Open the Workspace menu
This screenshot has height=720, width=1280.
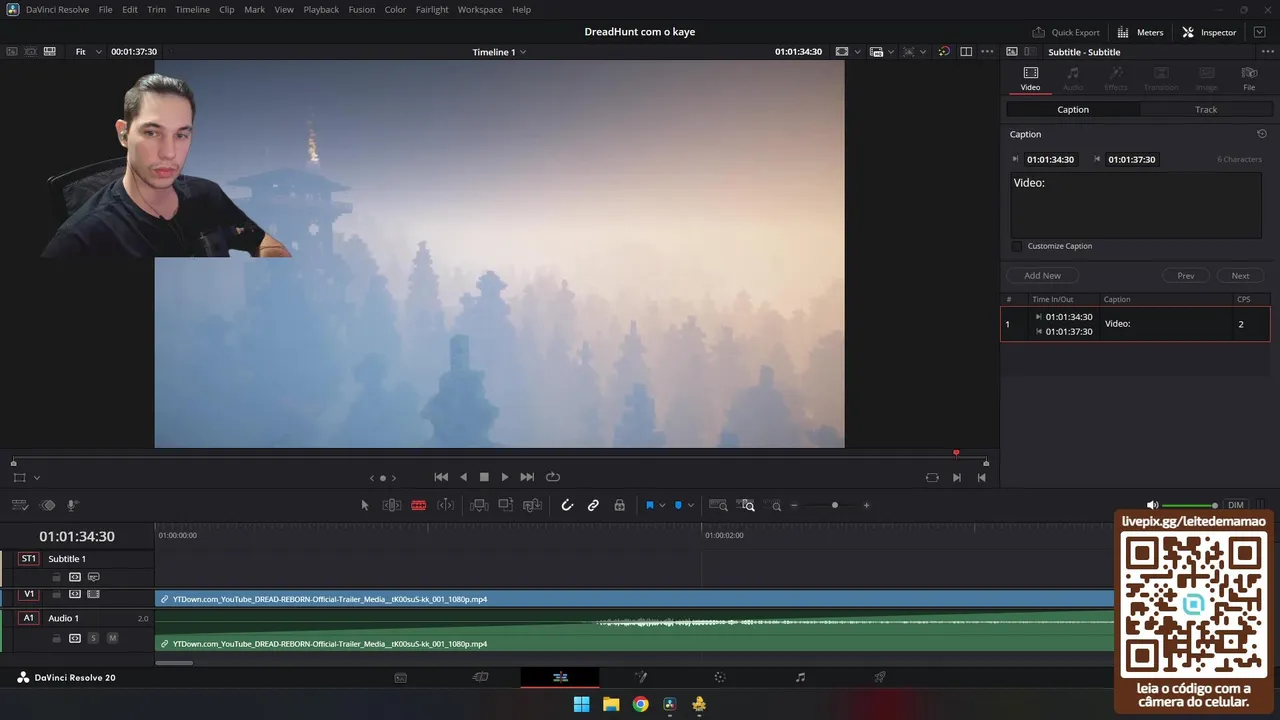480,9
